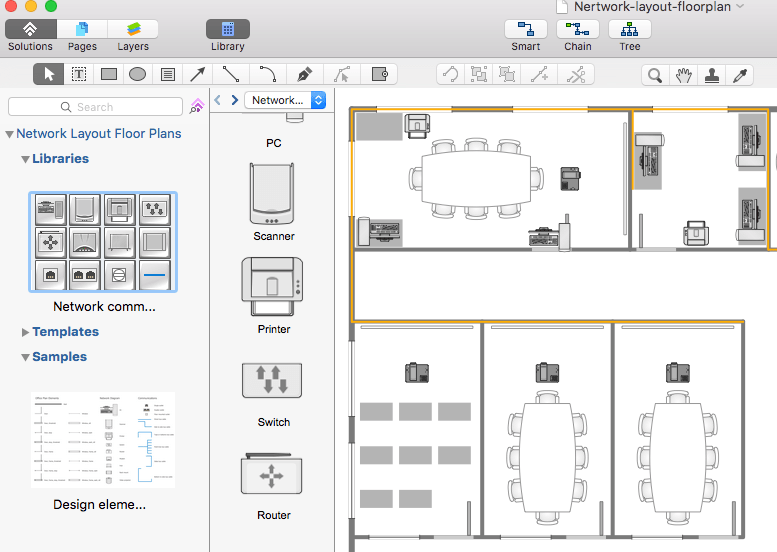Open the Design eleme... sample thumbnail
Image resolution: width=777 pixels, height=552 pixels.
click(x=103, y=440)
